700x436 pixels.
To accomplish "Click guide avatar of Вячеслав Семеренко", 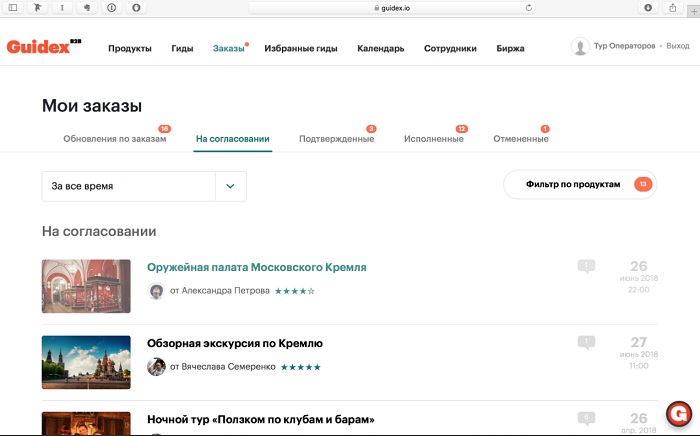I will coord(156,367).
